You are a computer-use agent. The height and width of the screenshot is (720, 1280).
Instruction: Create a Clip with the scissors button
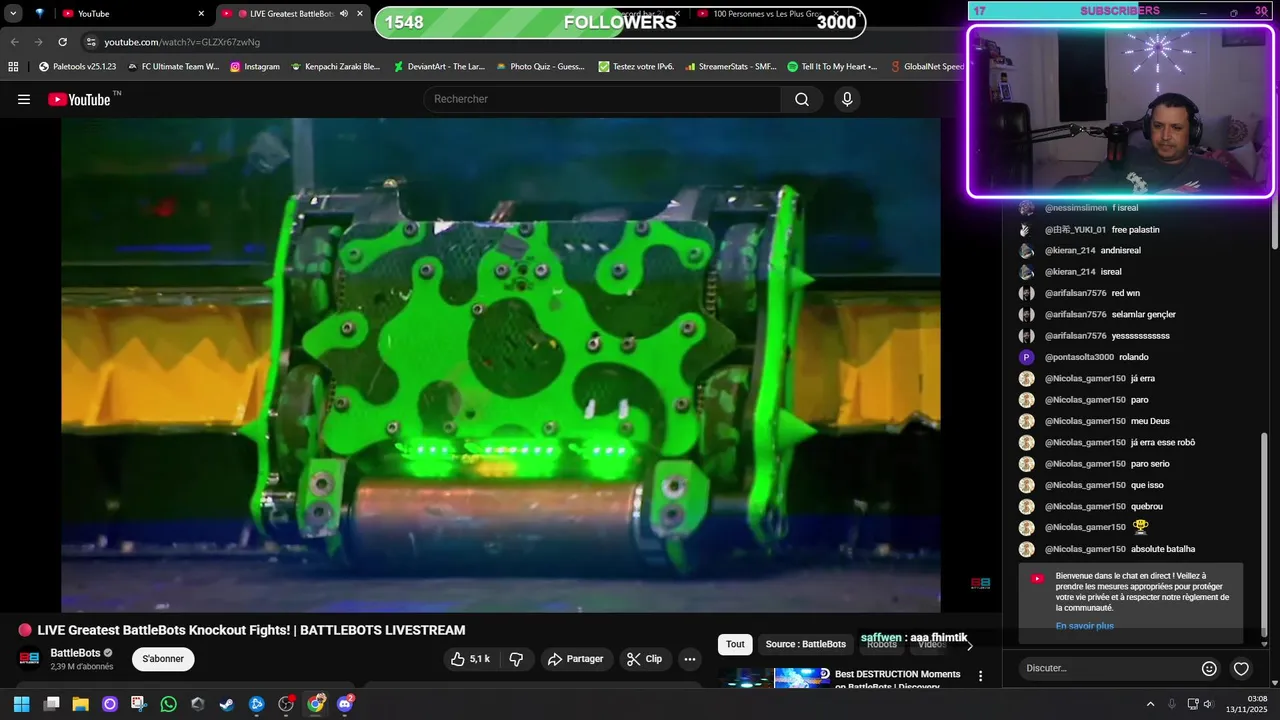[x=644, y=659]
